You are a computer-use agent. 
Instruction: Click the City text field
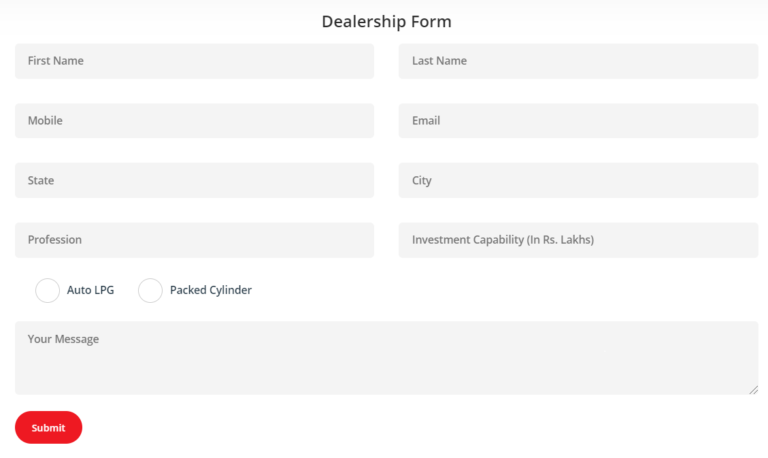point(578,181)
